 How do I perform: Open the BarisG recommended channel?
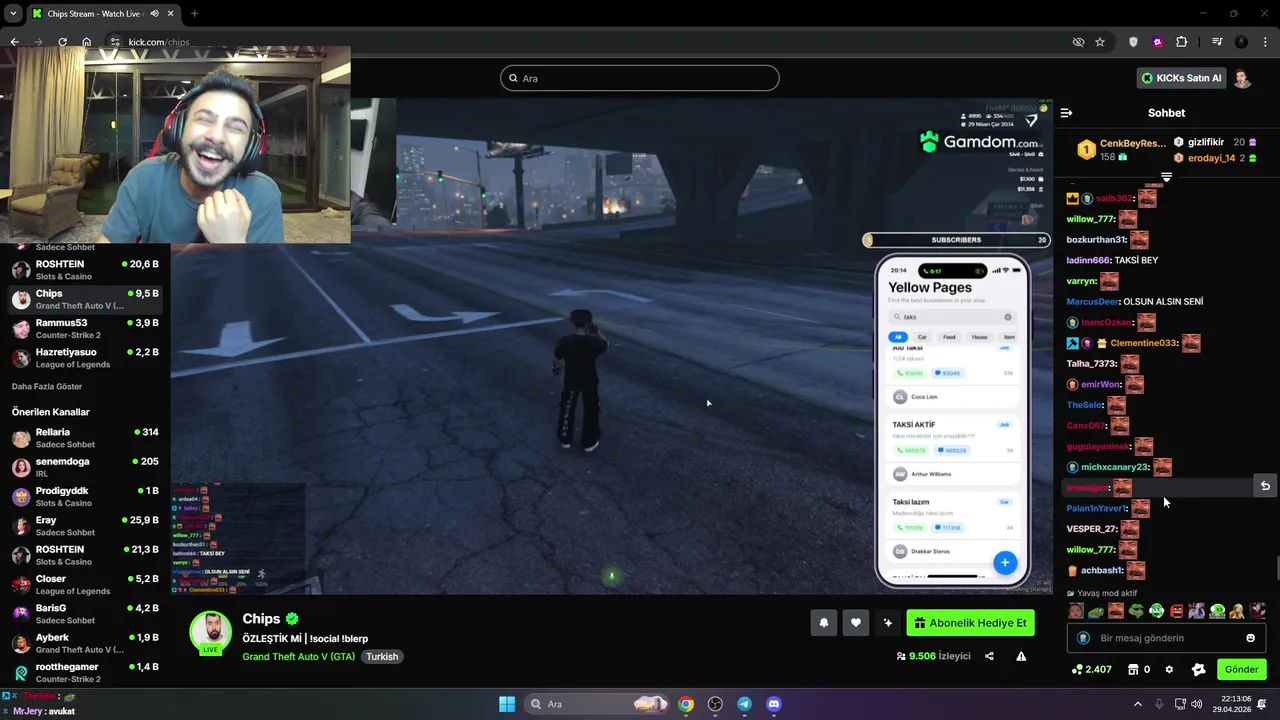tap(85, 614)
